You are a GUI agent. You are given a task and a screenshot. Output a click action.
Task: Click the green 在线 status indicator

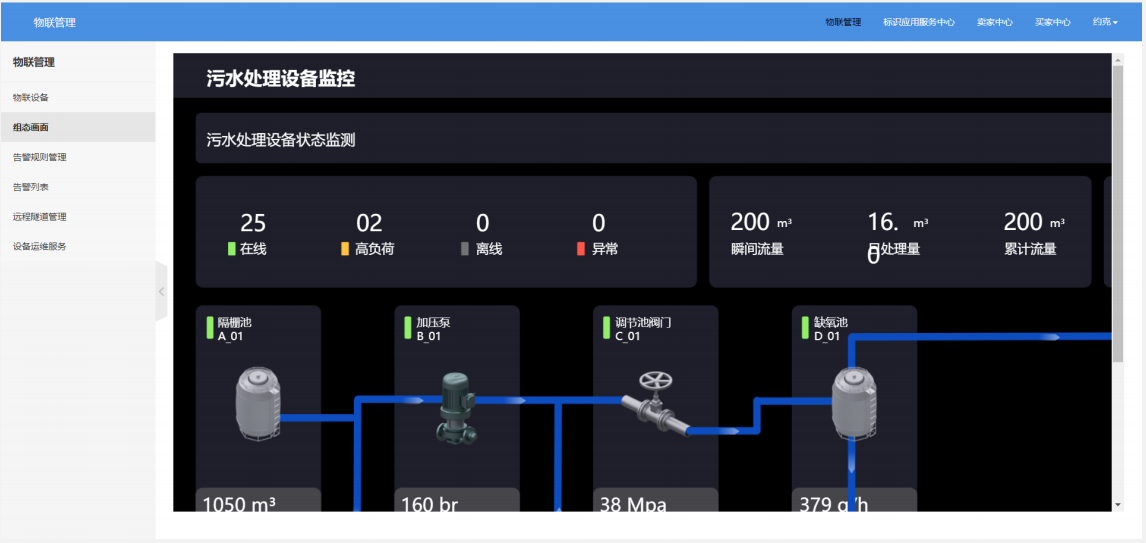pyautogui.click(x=231, y=249)
